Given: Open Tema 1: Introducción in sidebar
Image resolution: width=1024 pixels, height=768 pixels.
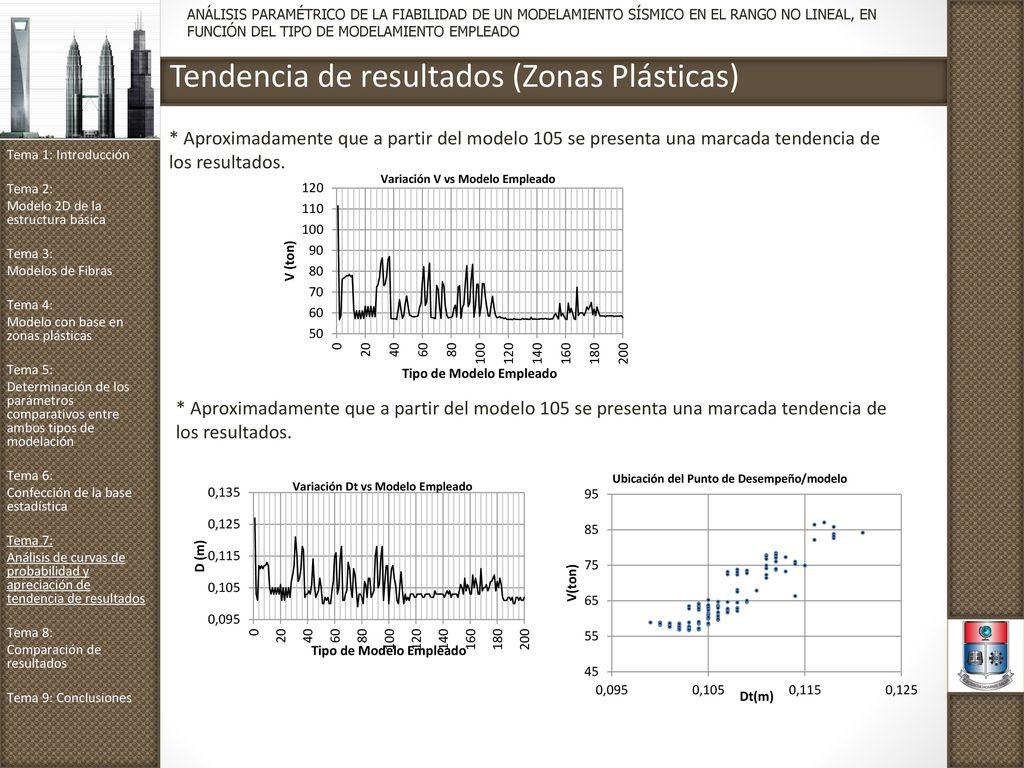Looking at the screenshot, I should (x=68, y=155).
